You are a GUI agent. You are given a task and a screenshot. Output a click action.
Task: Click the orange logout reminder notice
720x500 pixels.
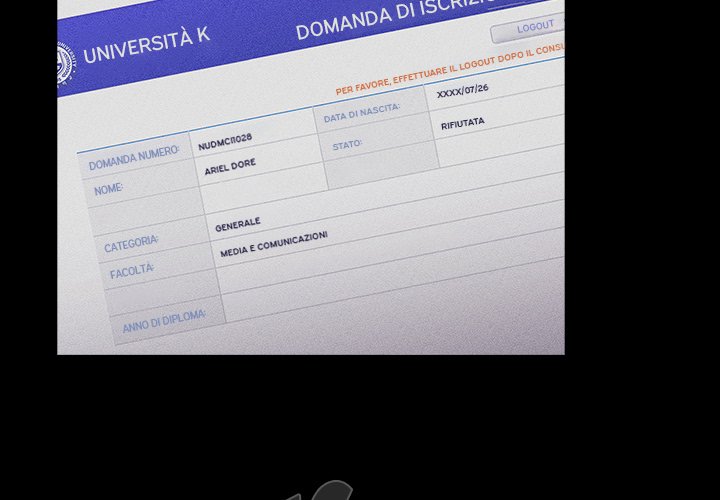coord(450,70)
